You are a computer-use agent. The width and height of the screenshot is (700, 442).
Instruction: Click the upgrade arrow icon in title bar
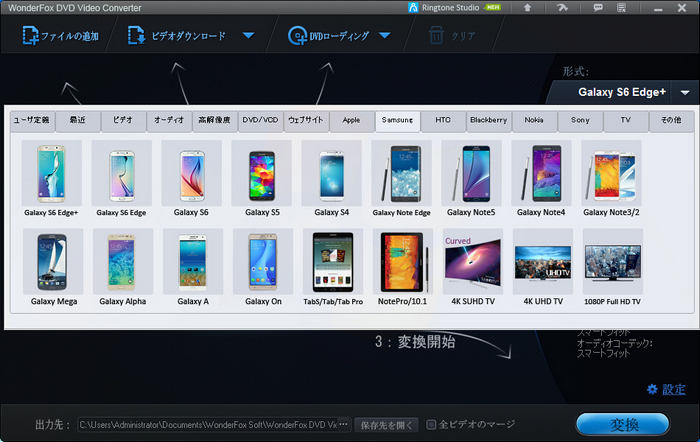527,8
